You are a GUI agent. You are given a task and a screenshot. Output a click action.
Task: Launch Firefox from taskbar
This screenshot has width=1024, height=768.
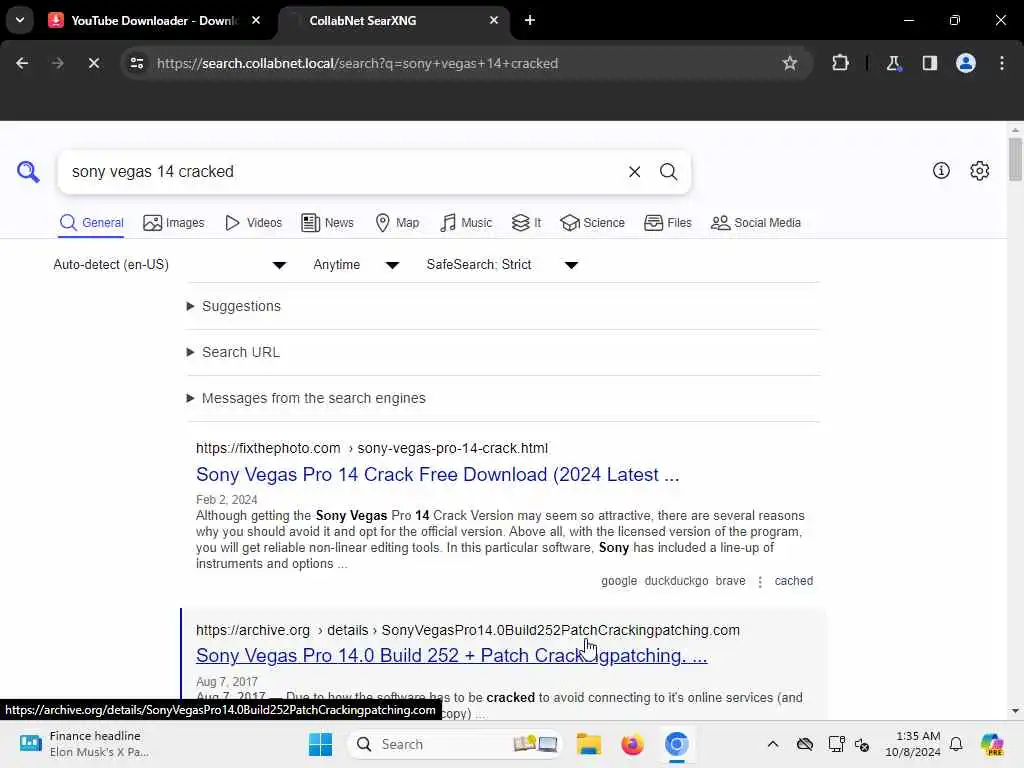coord(632,744)
